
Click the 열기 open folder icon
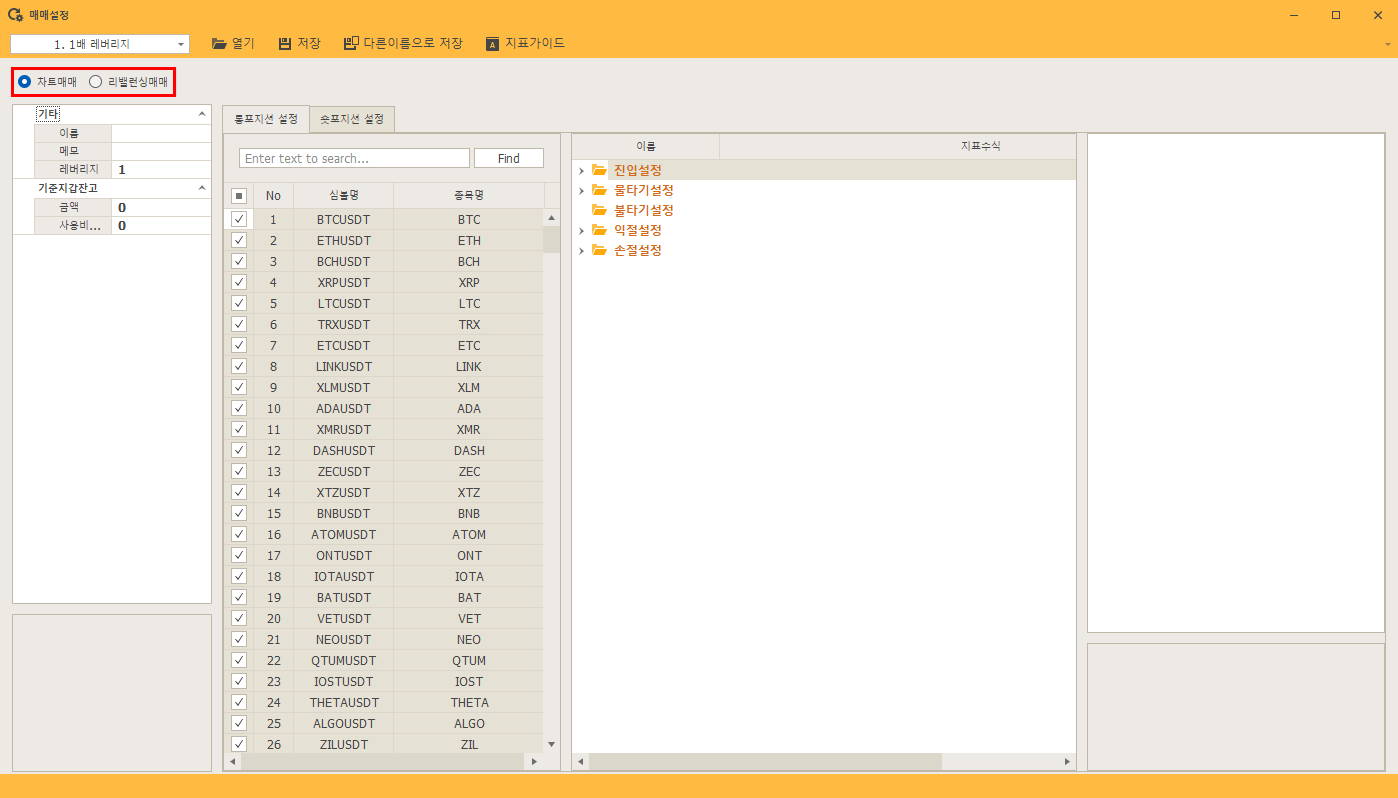[219, 44]
